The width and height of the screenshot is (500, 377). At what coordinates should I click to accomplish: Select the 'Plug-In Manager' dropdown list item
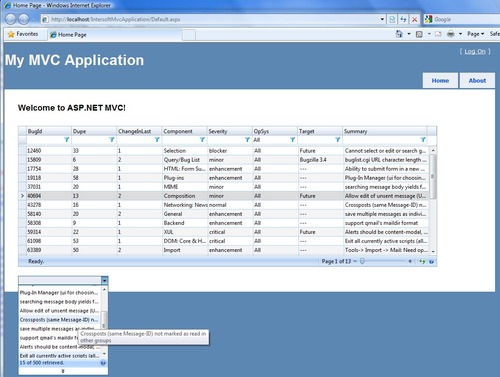click(x=59, y=293)
